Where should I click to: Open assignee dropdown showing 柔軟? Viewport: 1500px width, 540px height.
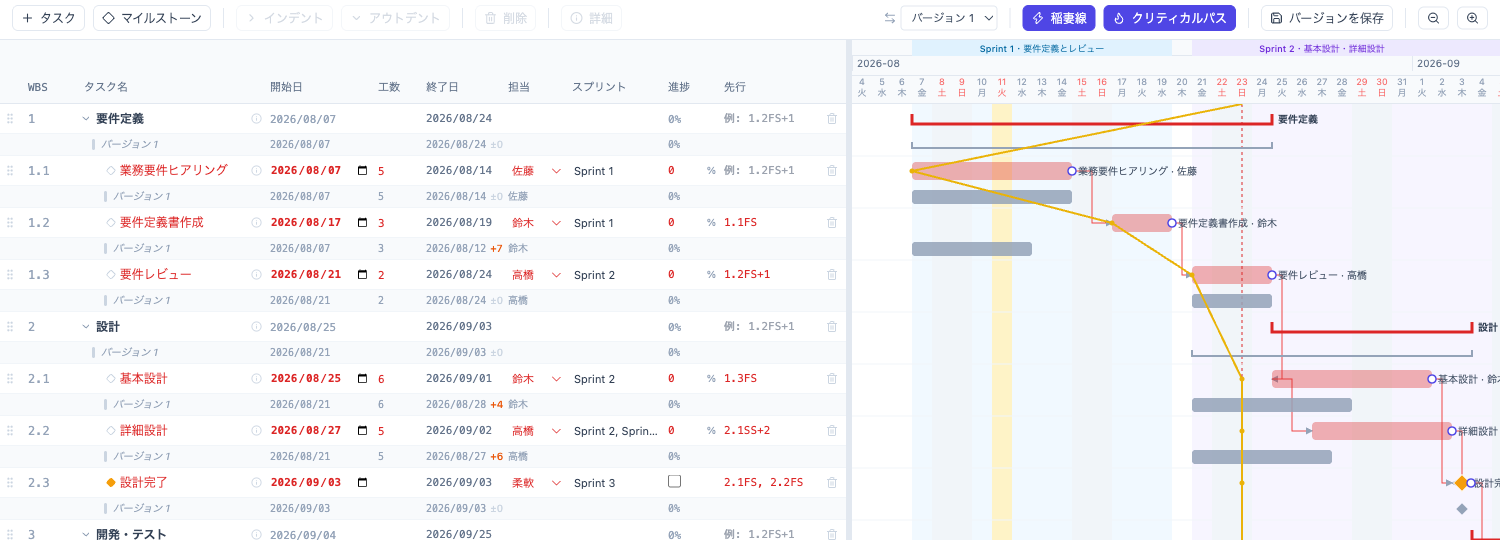point(536,483)
